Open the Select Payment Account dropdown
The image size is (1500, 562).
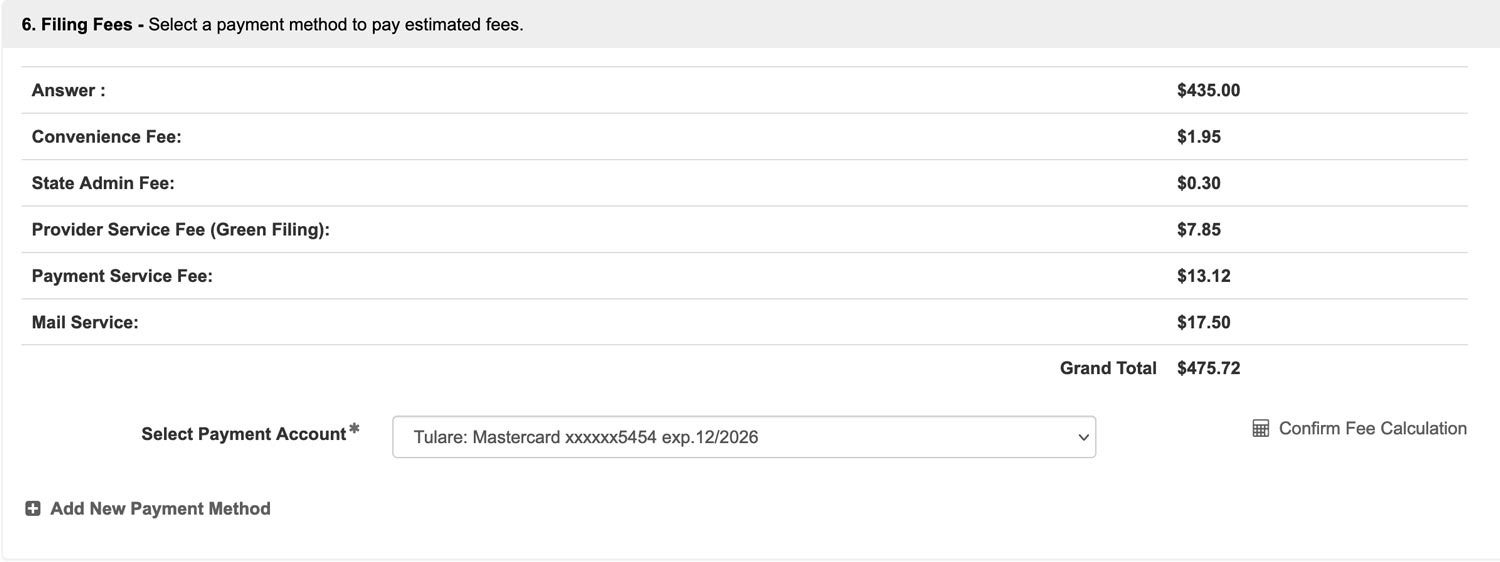pos(744,437)
